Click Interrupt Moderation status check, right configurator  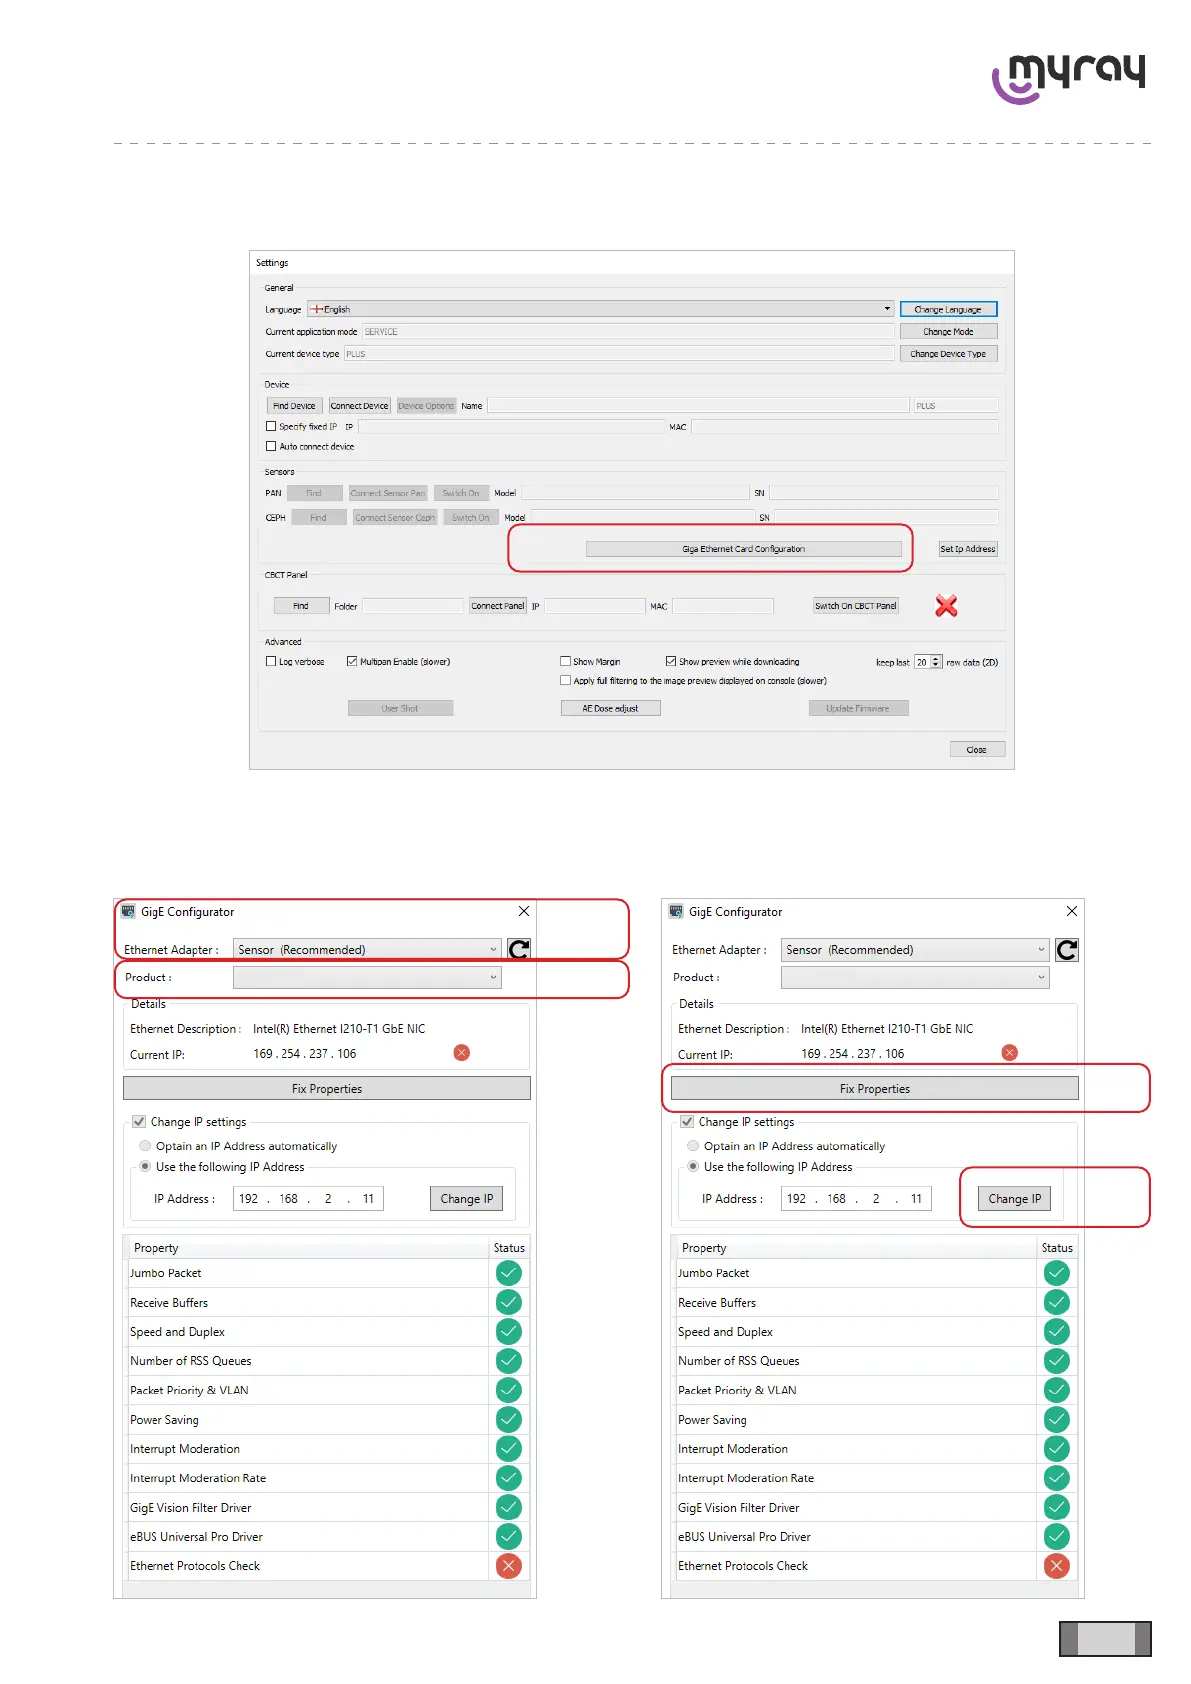point(1057,1448)
